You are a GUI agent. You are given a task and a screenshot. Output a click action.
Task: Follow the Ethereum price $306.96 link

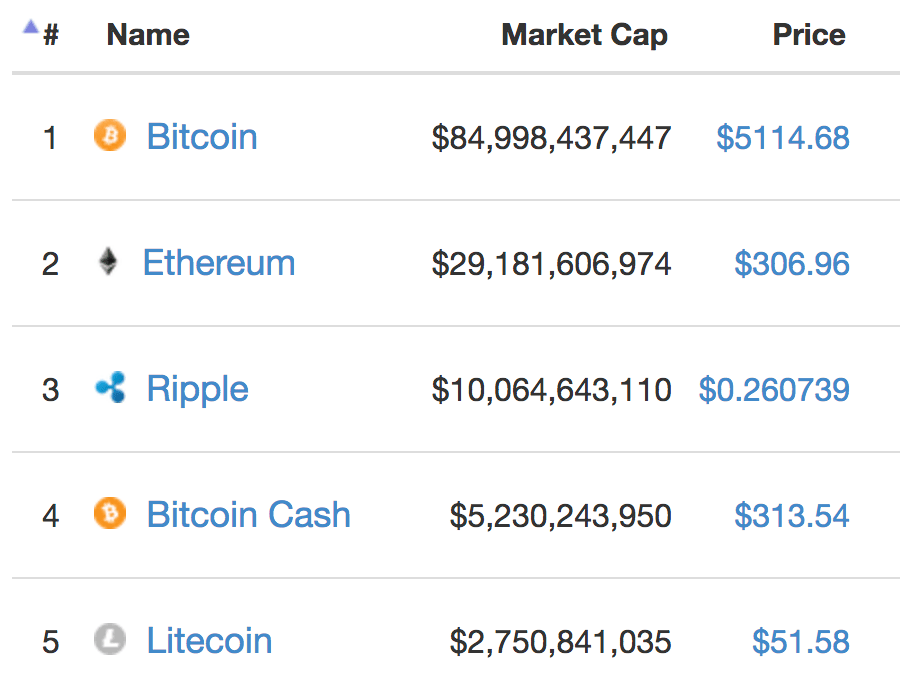pyautogui.click(x=792, y=264)
